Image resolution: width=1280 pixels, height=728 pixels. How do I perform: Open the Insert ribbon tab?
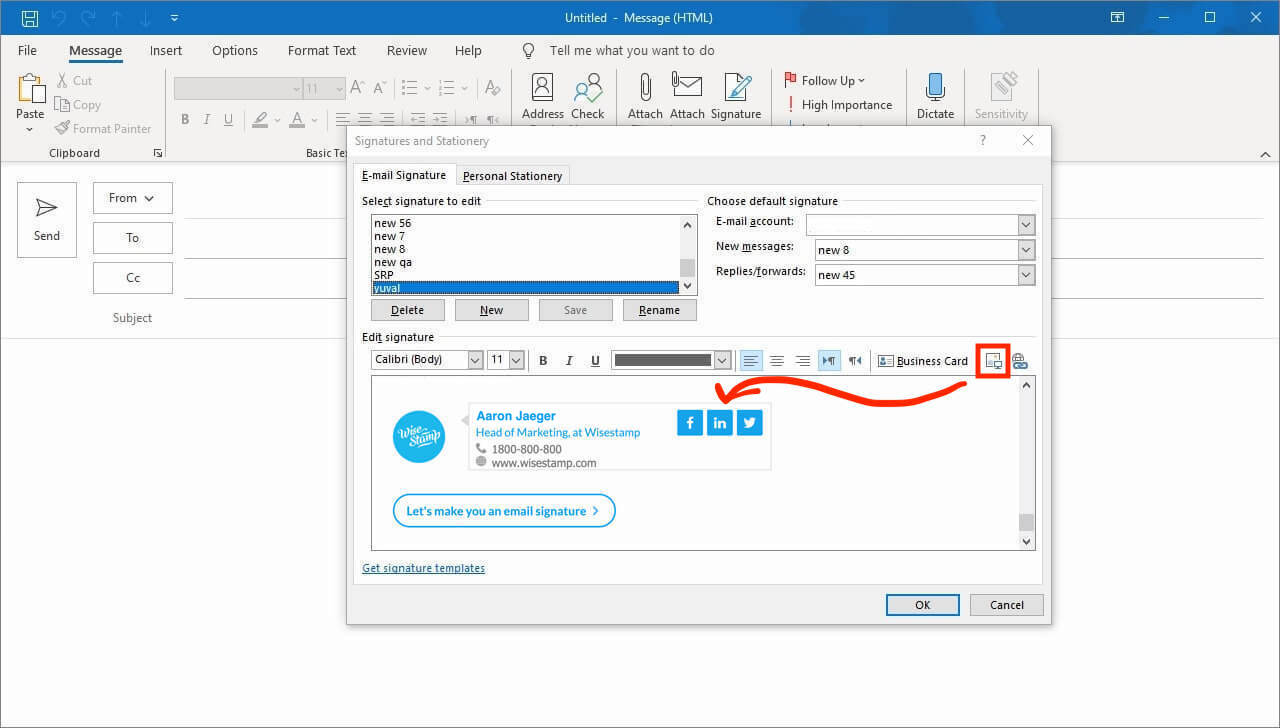166,51
